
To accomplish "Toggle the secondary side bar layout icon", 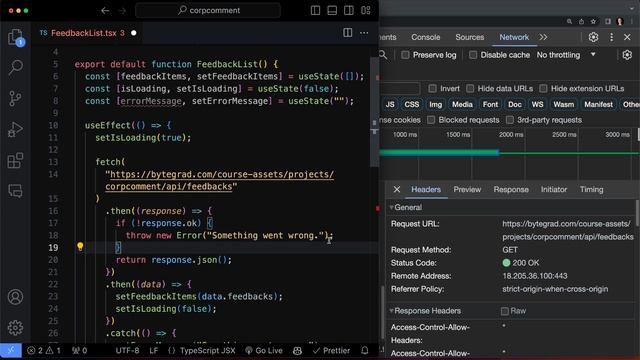I will (x=349, y=11).
